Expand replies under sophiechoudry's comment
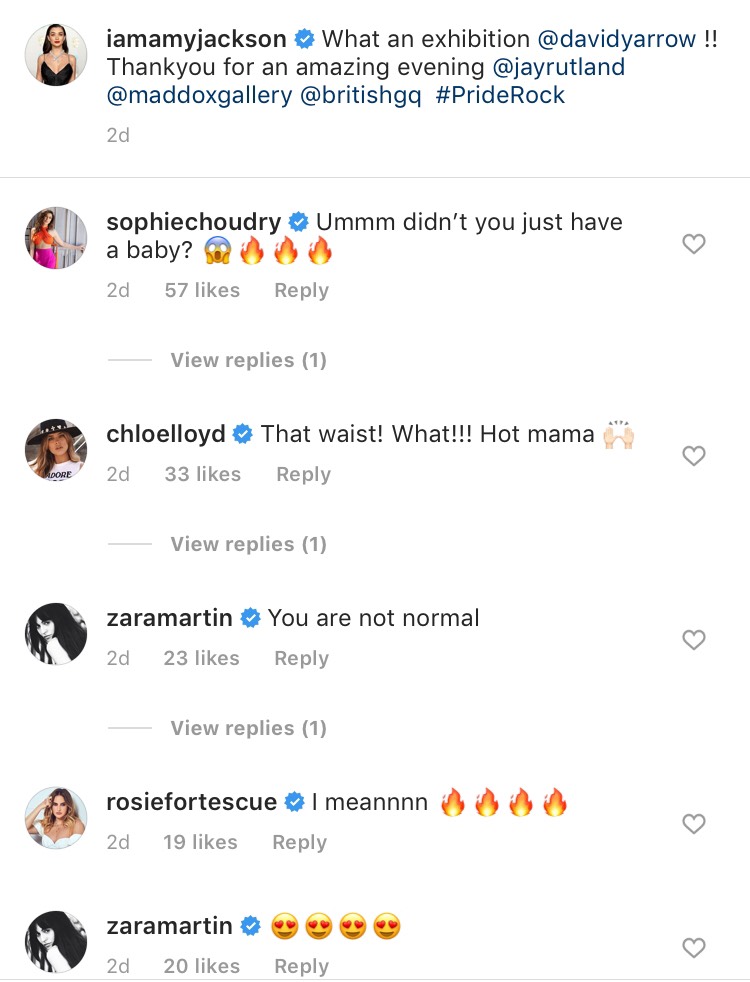Viewport: 750px width, 982px height. pos(247,359)
